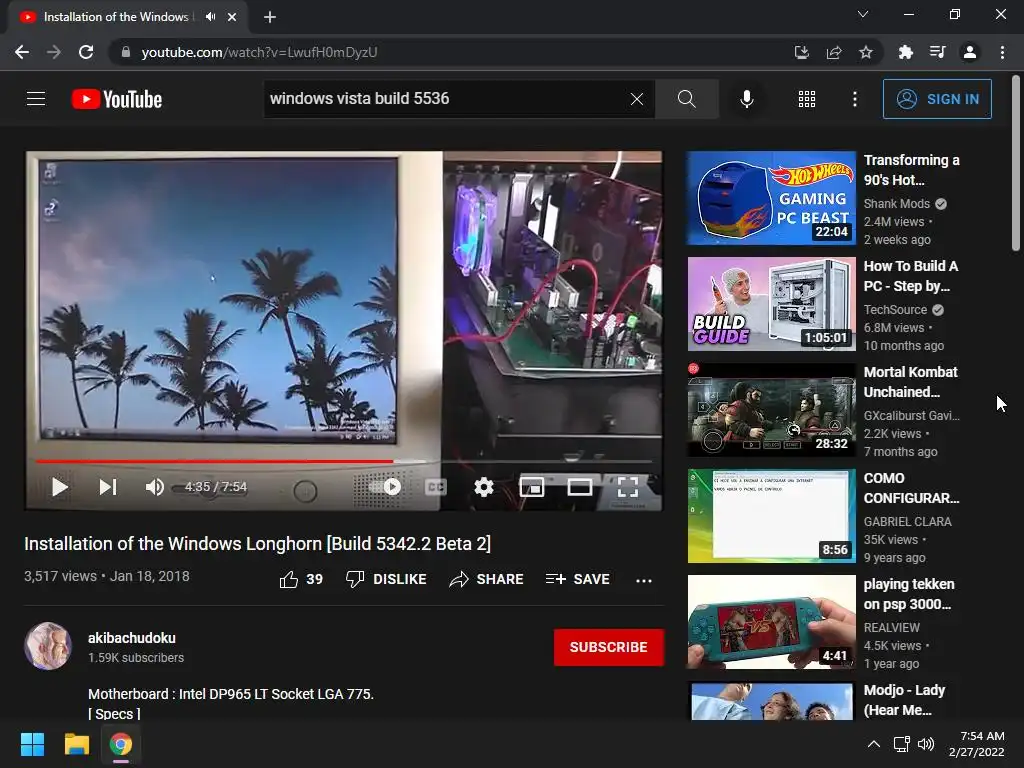SAVE the video to a playlist
1024x768 pixels.
(577, 579)
